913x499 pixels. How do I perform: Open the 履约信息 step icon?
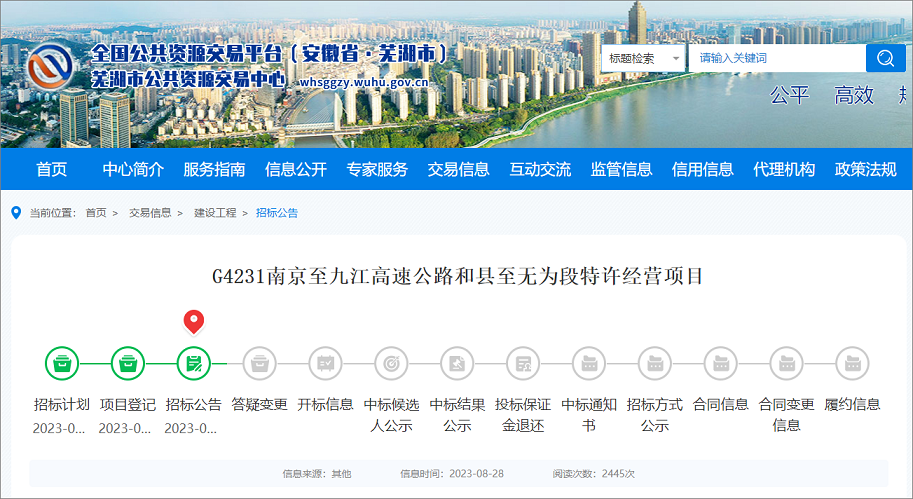pos(852,363)
